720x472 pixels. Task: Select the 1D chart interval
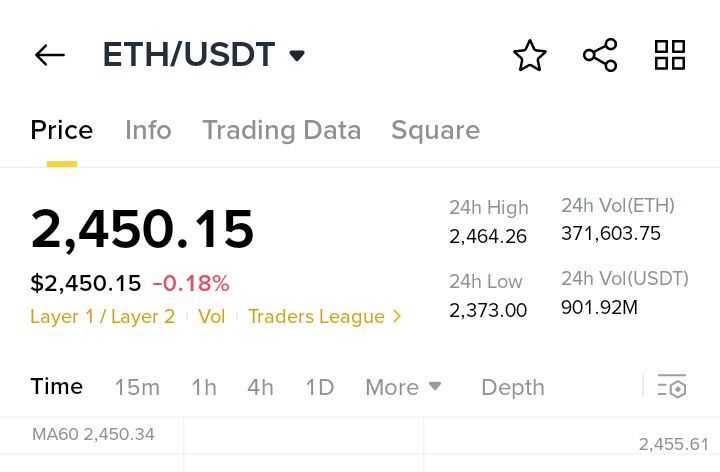(x=319, y=387)
